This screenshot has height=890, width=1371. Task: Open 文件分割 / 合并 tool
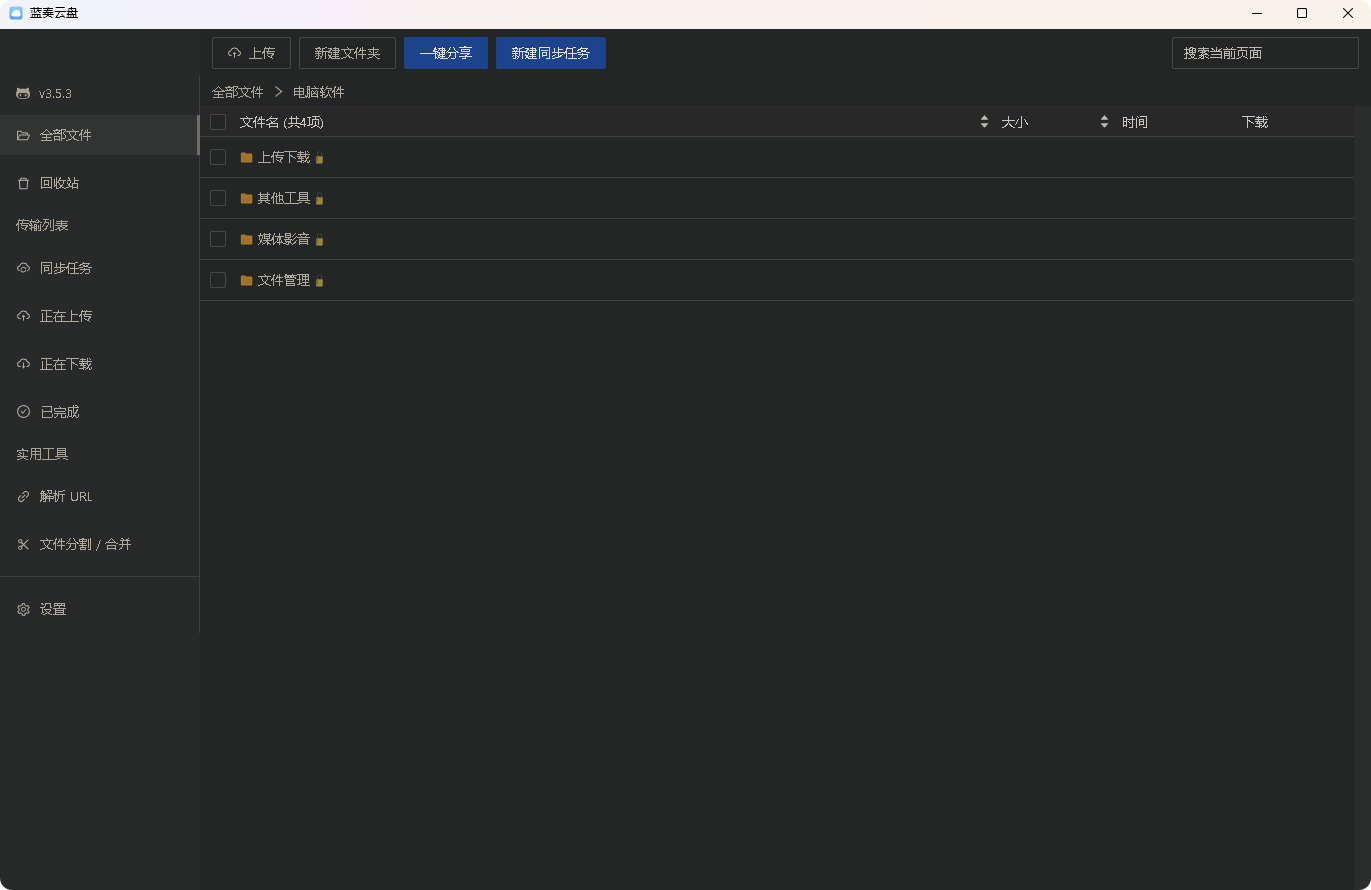click(x=99, y=544)
